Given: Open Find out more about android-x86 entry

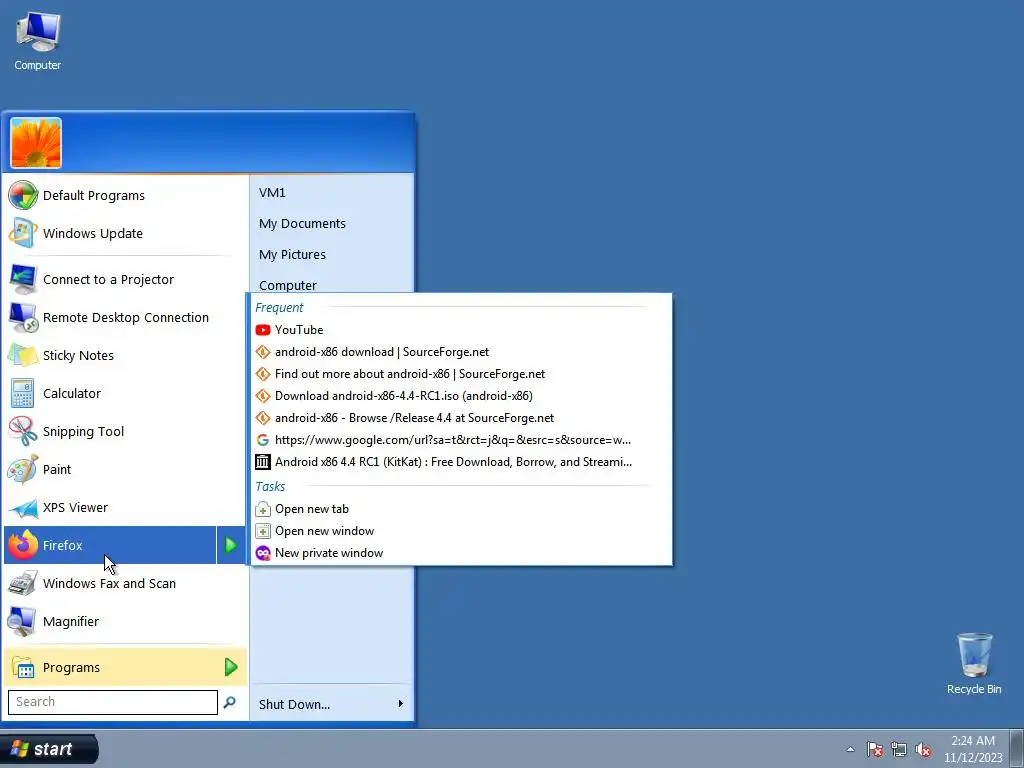Looking at the screenshot, I should (x=461, y=374).
